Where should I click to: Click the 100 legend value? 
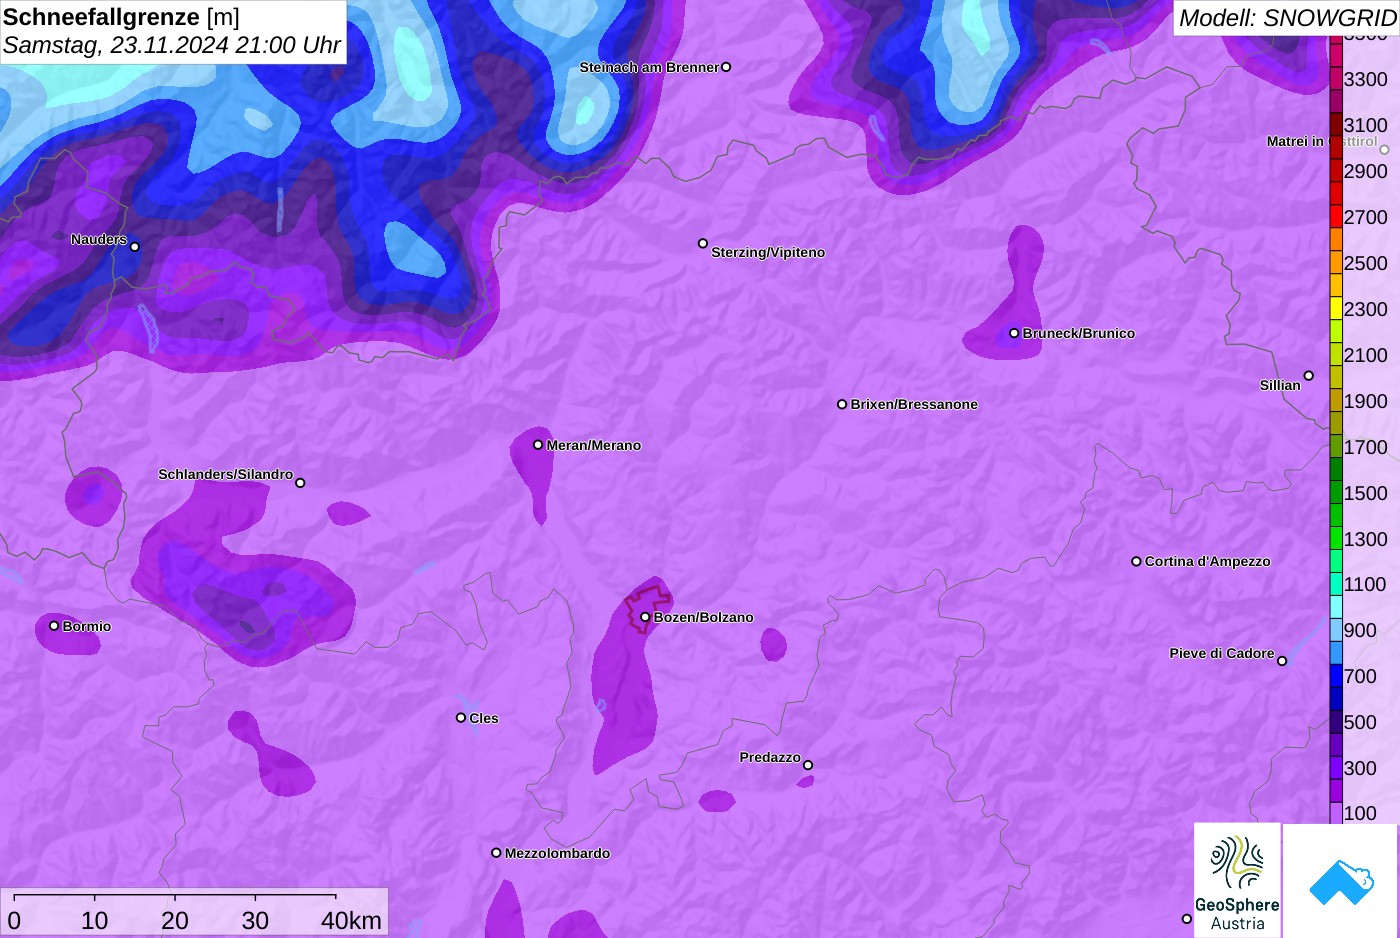tap(1360, 813)
